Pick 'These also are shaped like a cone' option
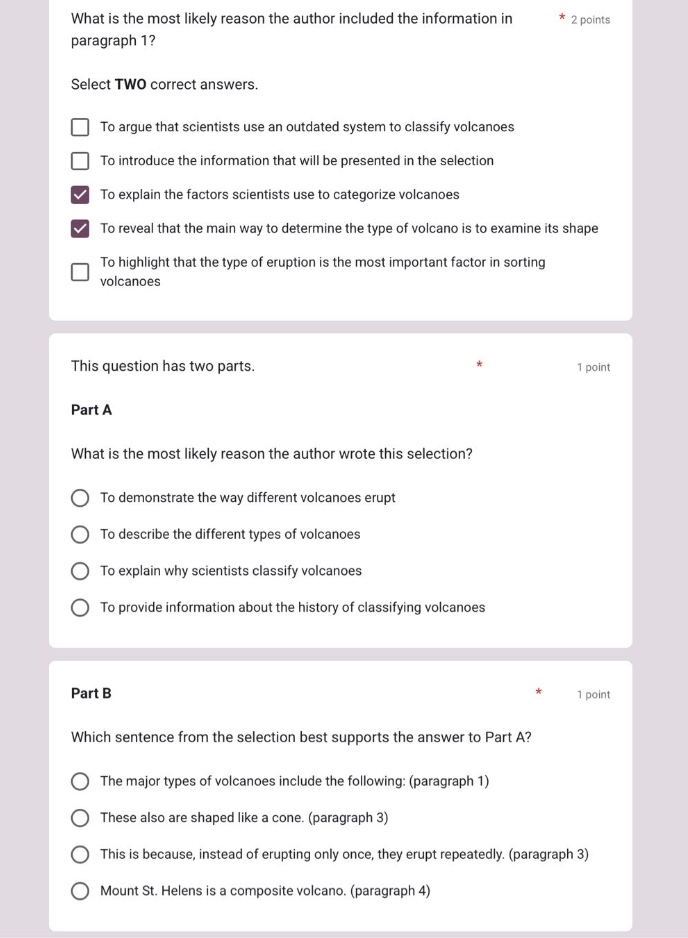Screen dimensions: 688x938 [80, 818]
